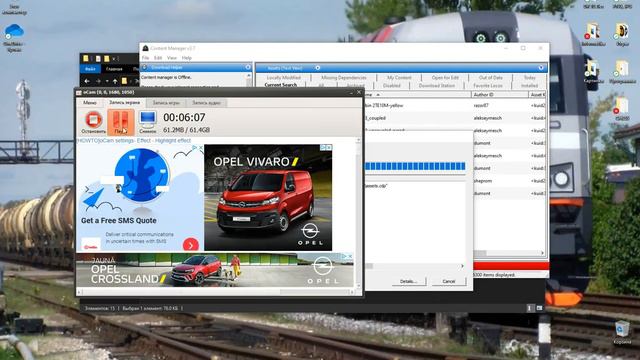Select the Disabled filter tab
Viewport: 640px width, 360px height.
[x=391, y=86]
